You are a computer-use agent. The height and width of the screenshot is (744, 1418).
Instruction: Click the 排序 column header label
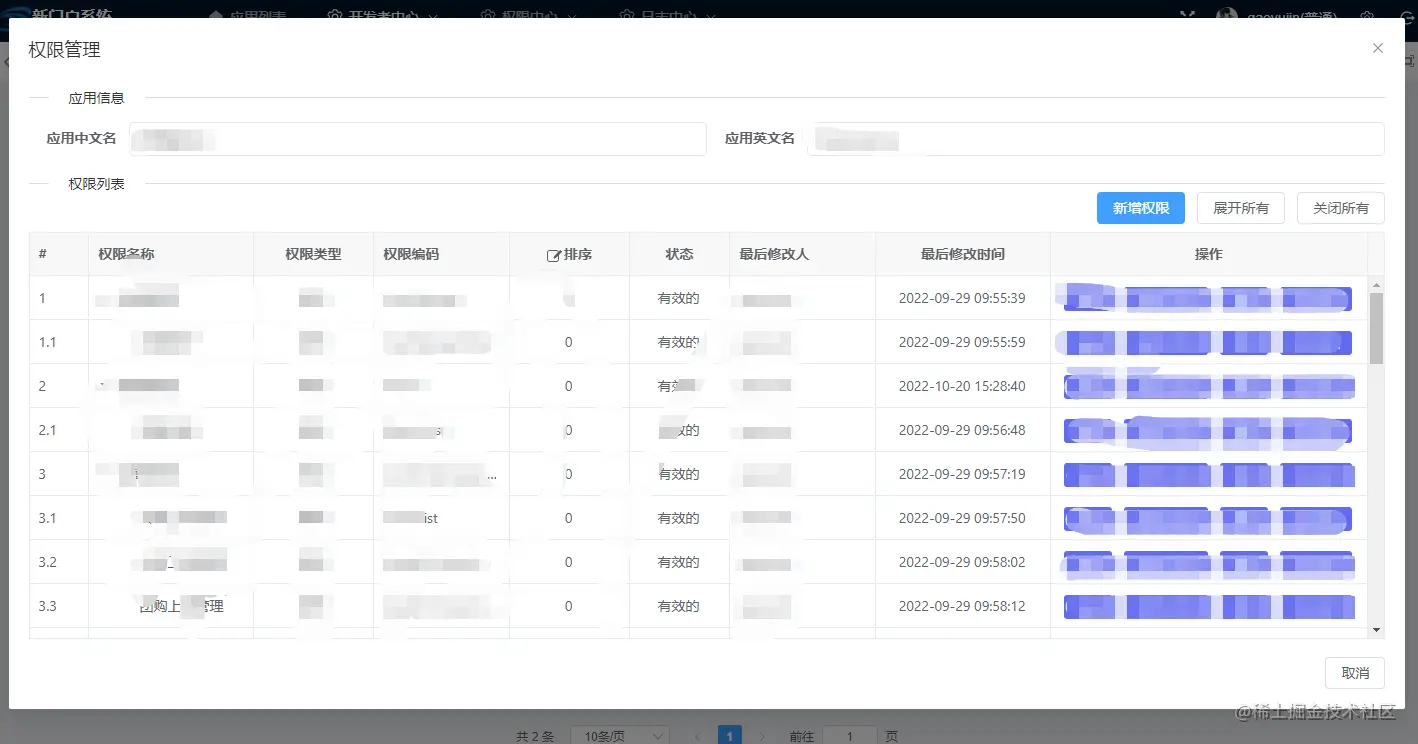coord(578,254)
